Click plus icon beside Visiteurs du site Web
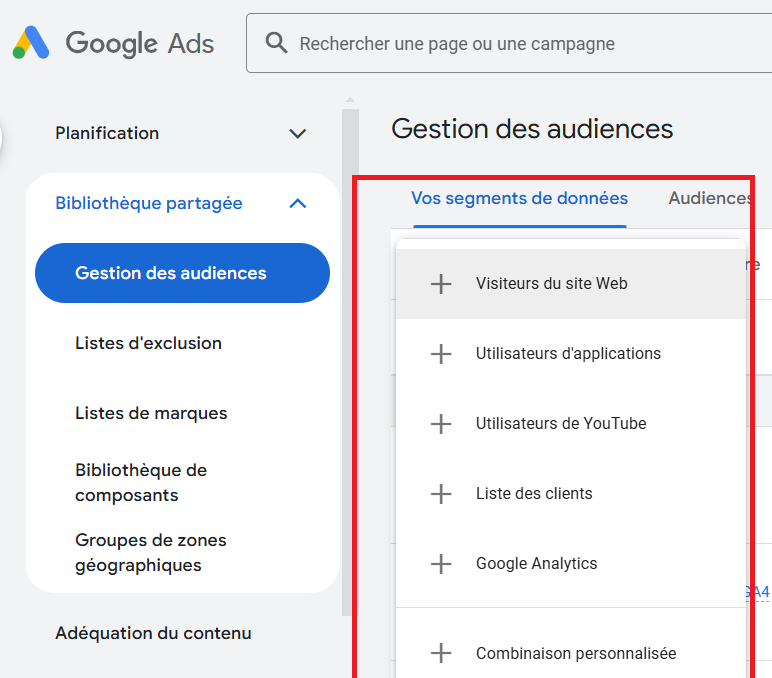The width and height of the screenshot is (772, 678). coord(441,284)
